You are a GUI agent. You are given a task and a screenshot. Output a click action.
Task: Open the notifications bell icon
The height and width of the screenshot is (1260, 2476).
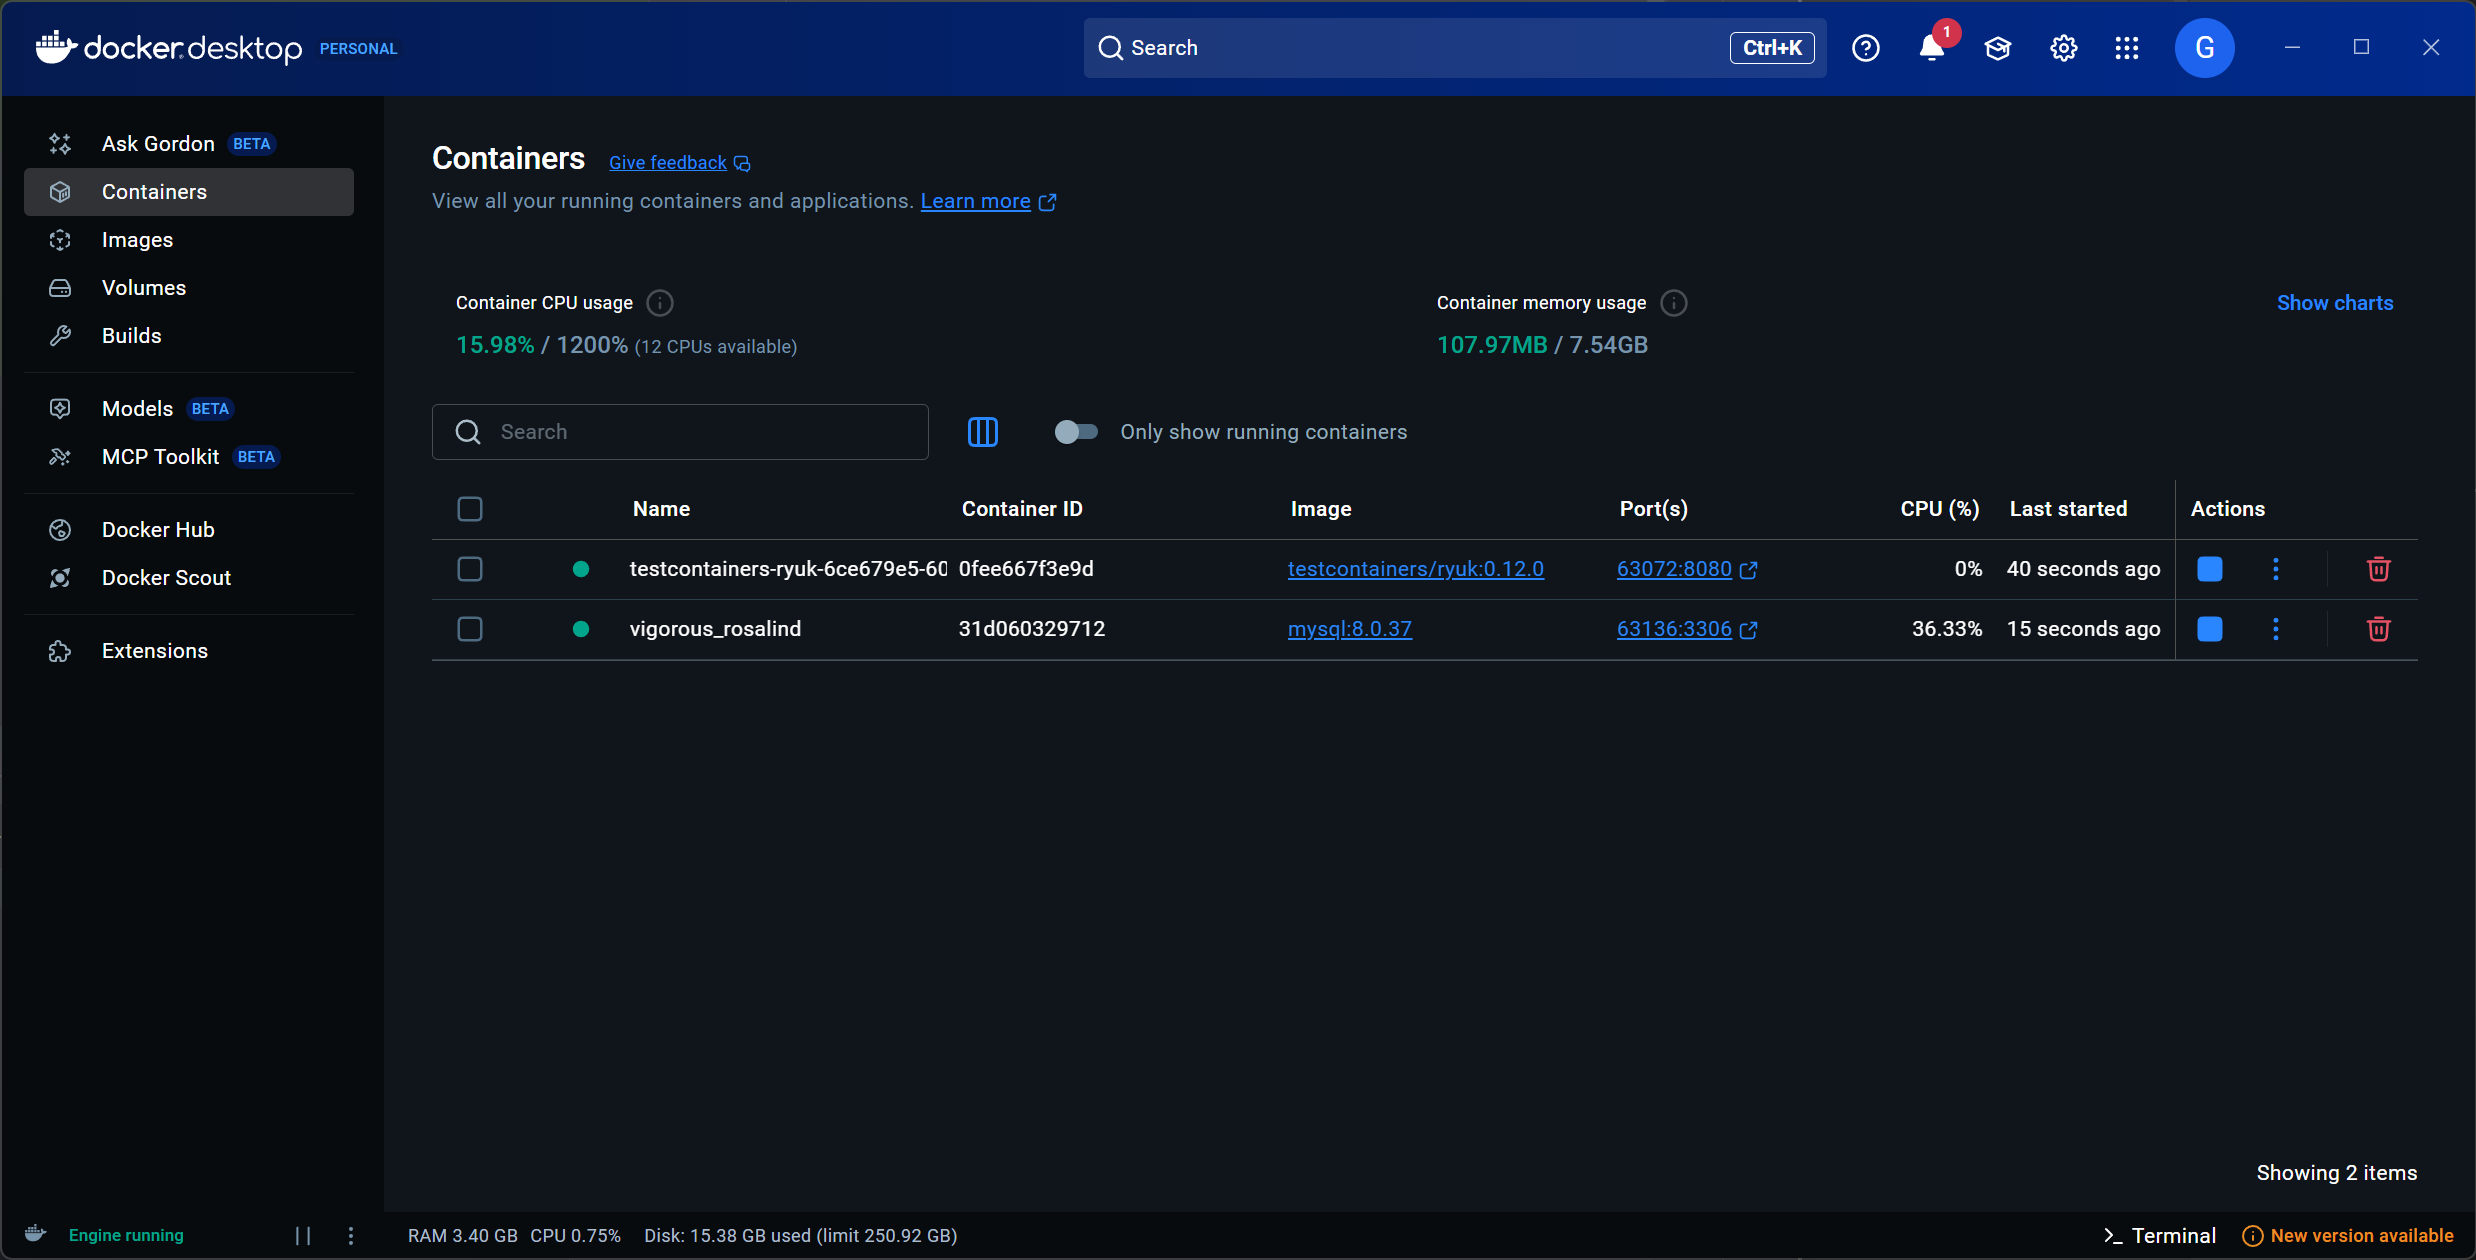pyautogui.click(x=1931, y=48)
